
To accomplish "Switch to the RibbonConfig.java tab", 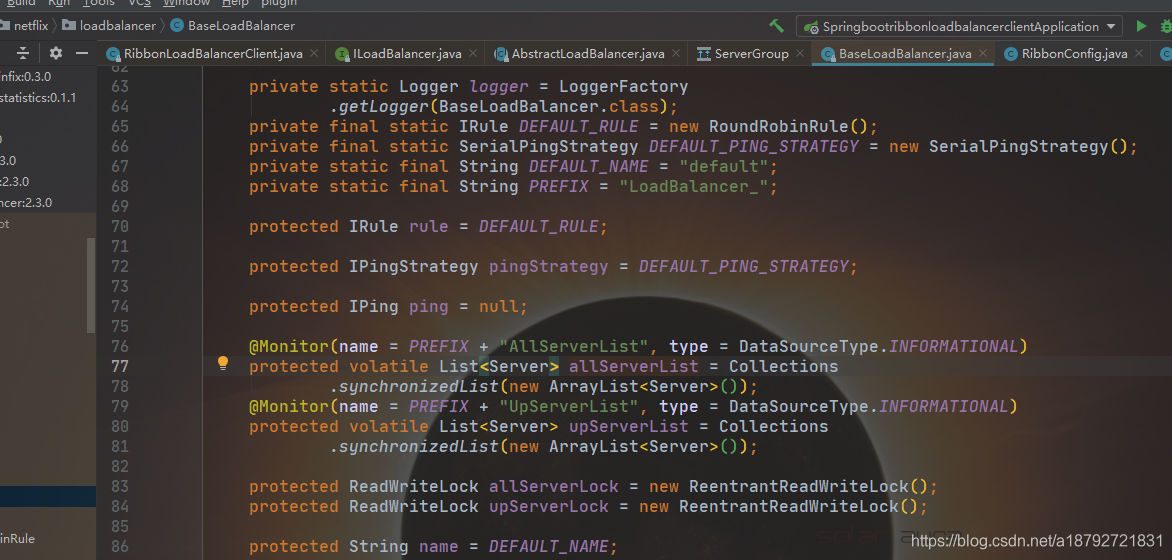I will (1073, 54).
